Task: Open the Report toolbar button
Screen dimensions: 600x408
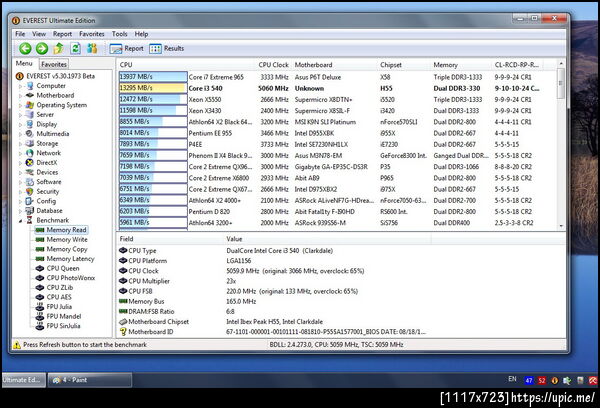Action: coord(126,49)
